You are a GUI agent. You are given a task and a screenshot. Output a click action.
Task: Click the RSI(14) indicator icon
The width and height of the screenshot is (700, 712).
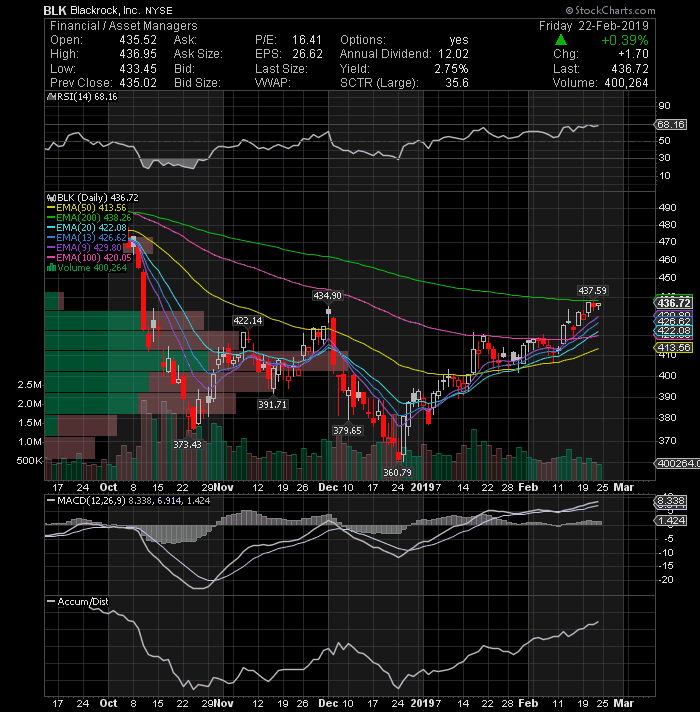(51, 97)
